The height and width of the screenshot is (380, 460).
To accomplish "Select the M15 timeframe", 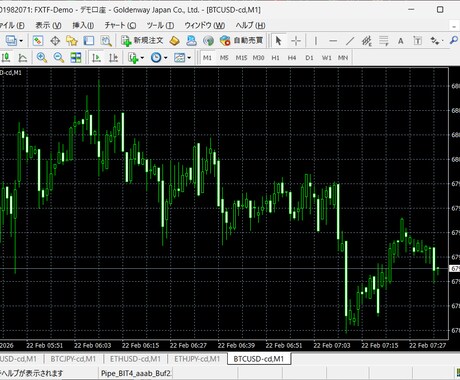I will 241,58.
